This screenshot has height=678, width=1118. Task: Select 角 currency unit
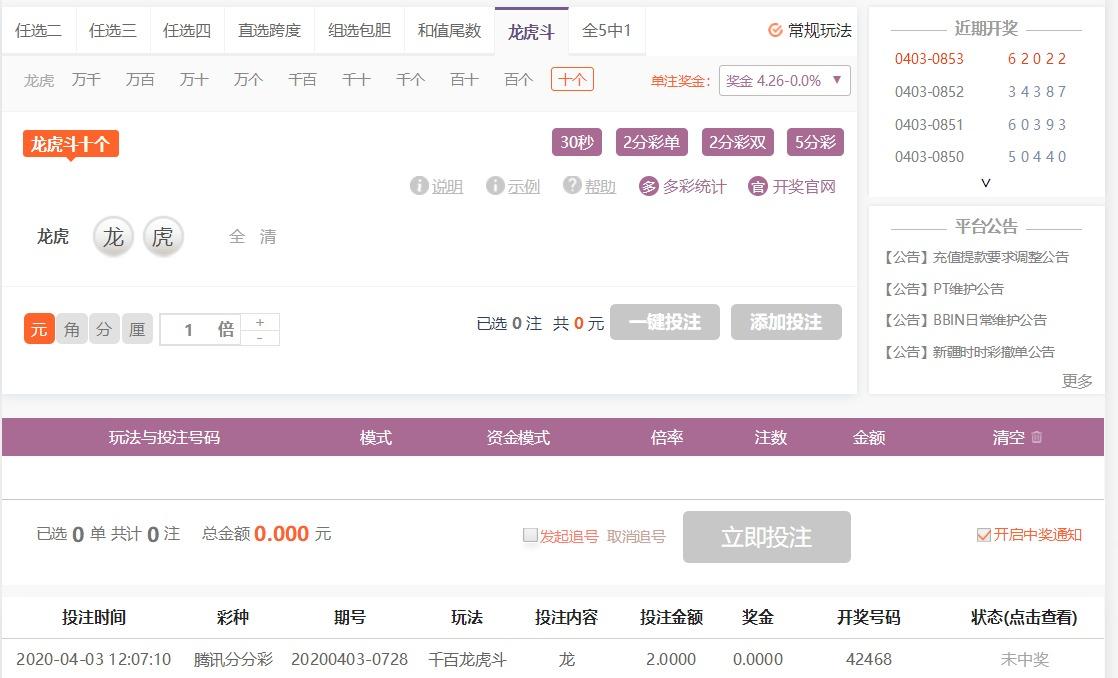click(72, 329)
